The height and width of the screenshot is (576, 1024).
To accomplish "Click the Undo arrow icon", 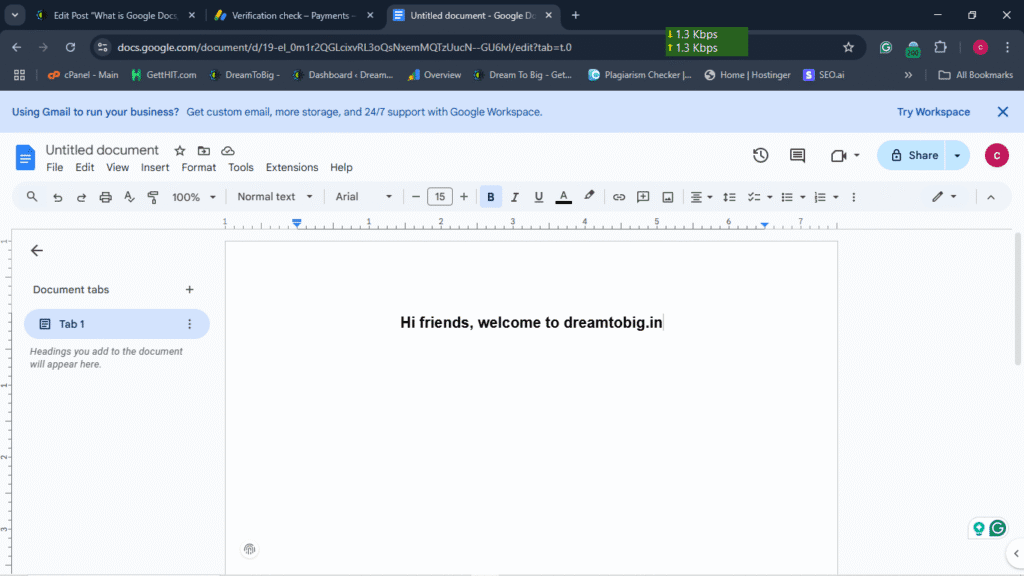I will pos(58,197).
